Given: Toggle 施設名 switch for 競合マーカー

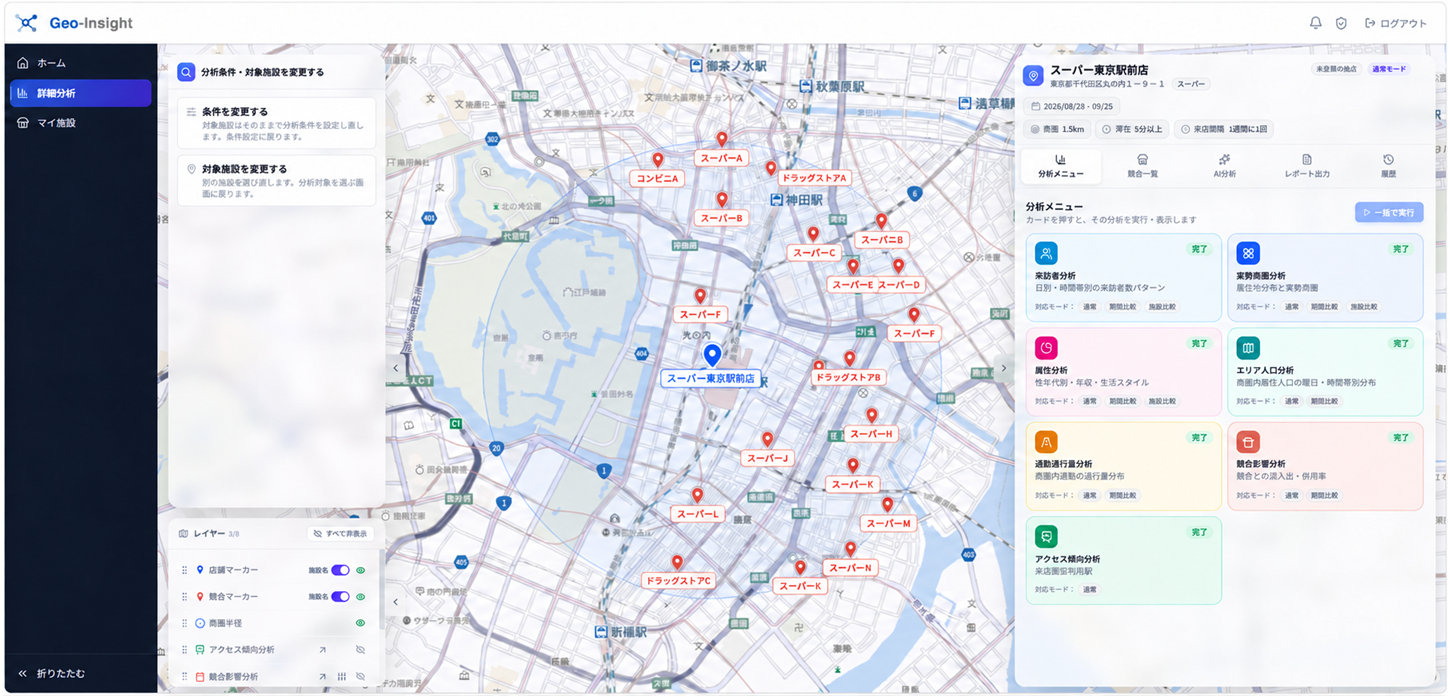Looking at the screenshot, I should [x=340, y=597].
